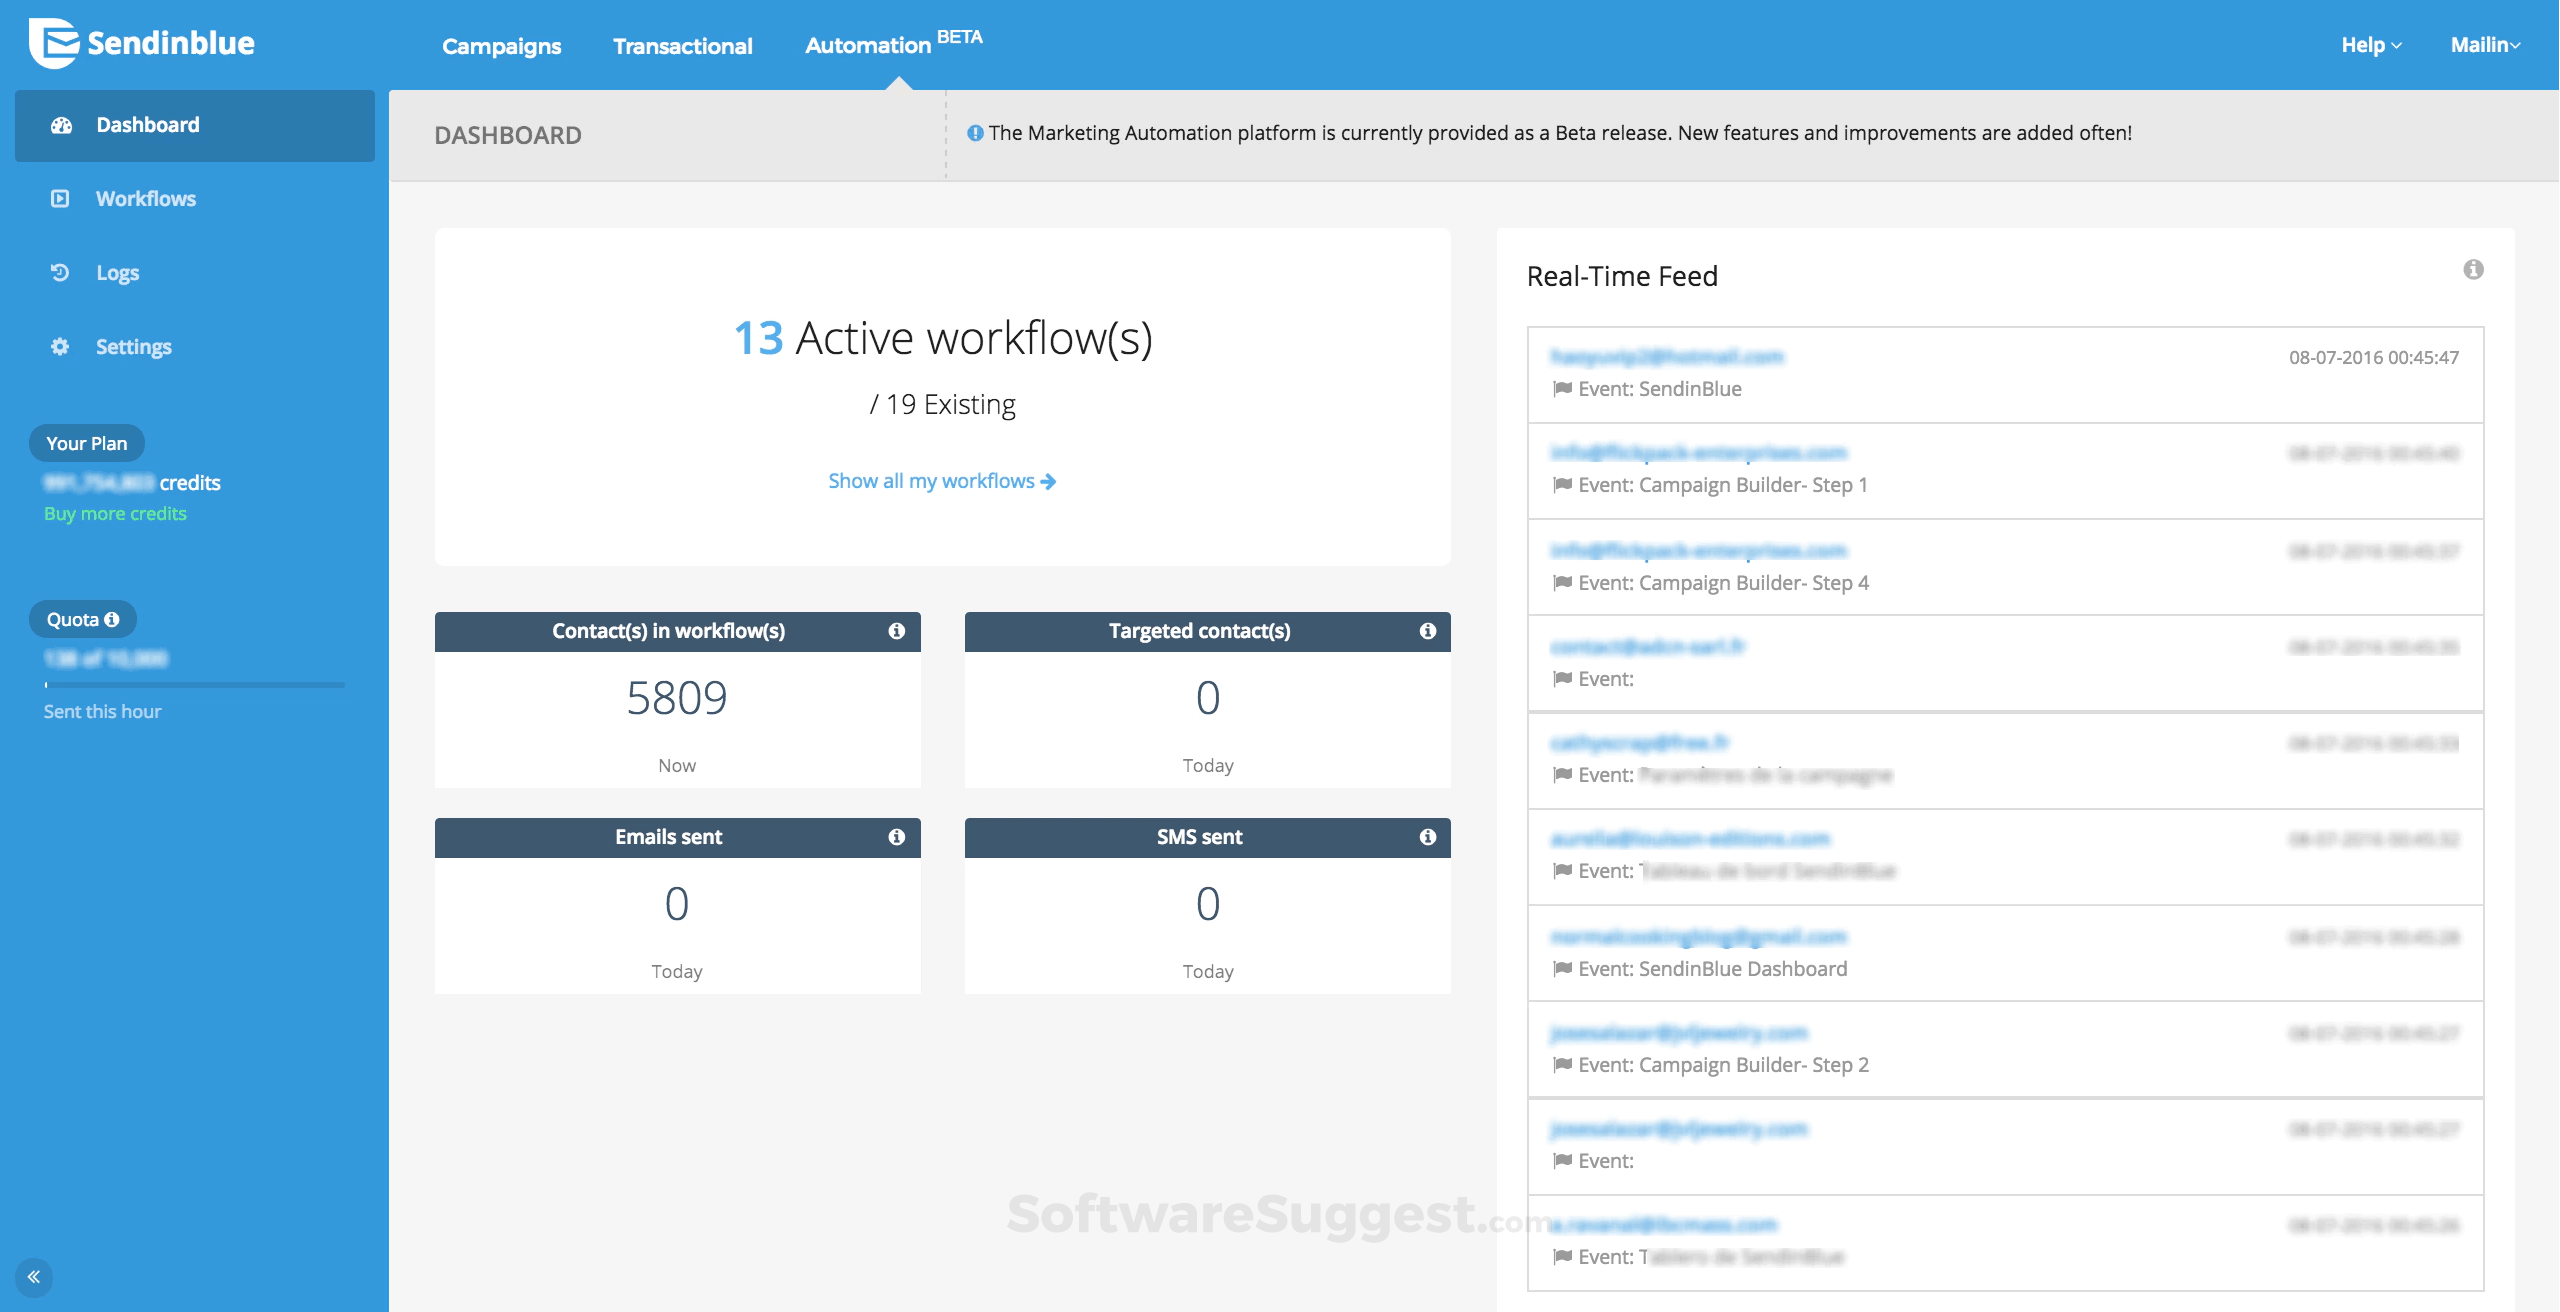Click the info icon on SMS sent card
Image resolution: width=2560 pixels, height=1312 pixels.
[x=1428, y=837]
